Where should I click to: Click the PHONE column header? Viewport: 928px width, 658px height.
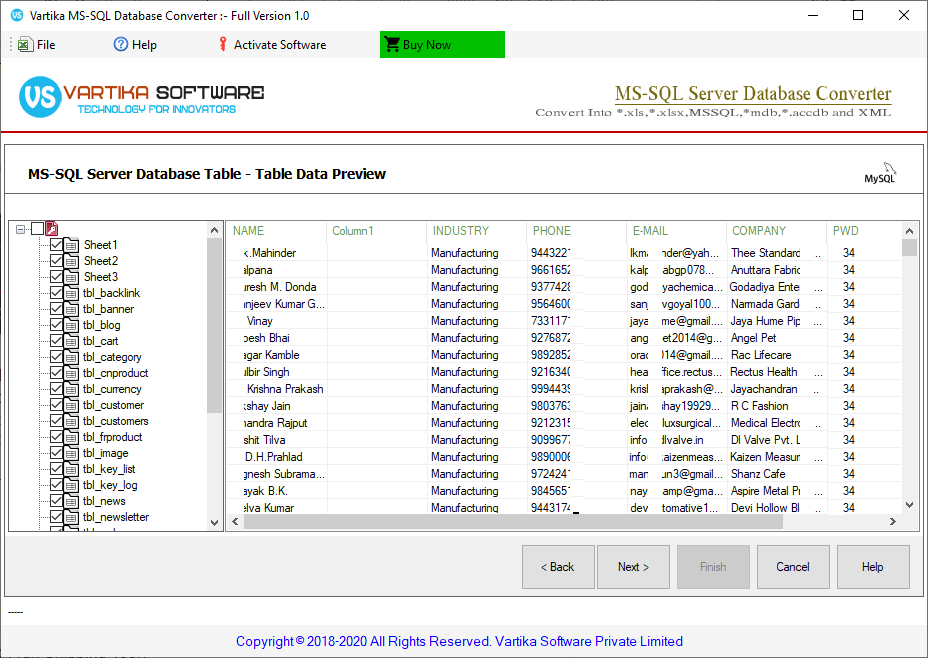tap(576, 231)
